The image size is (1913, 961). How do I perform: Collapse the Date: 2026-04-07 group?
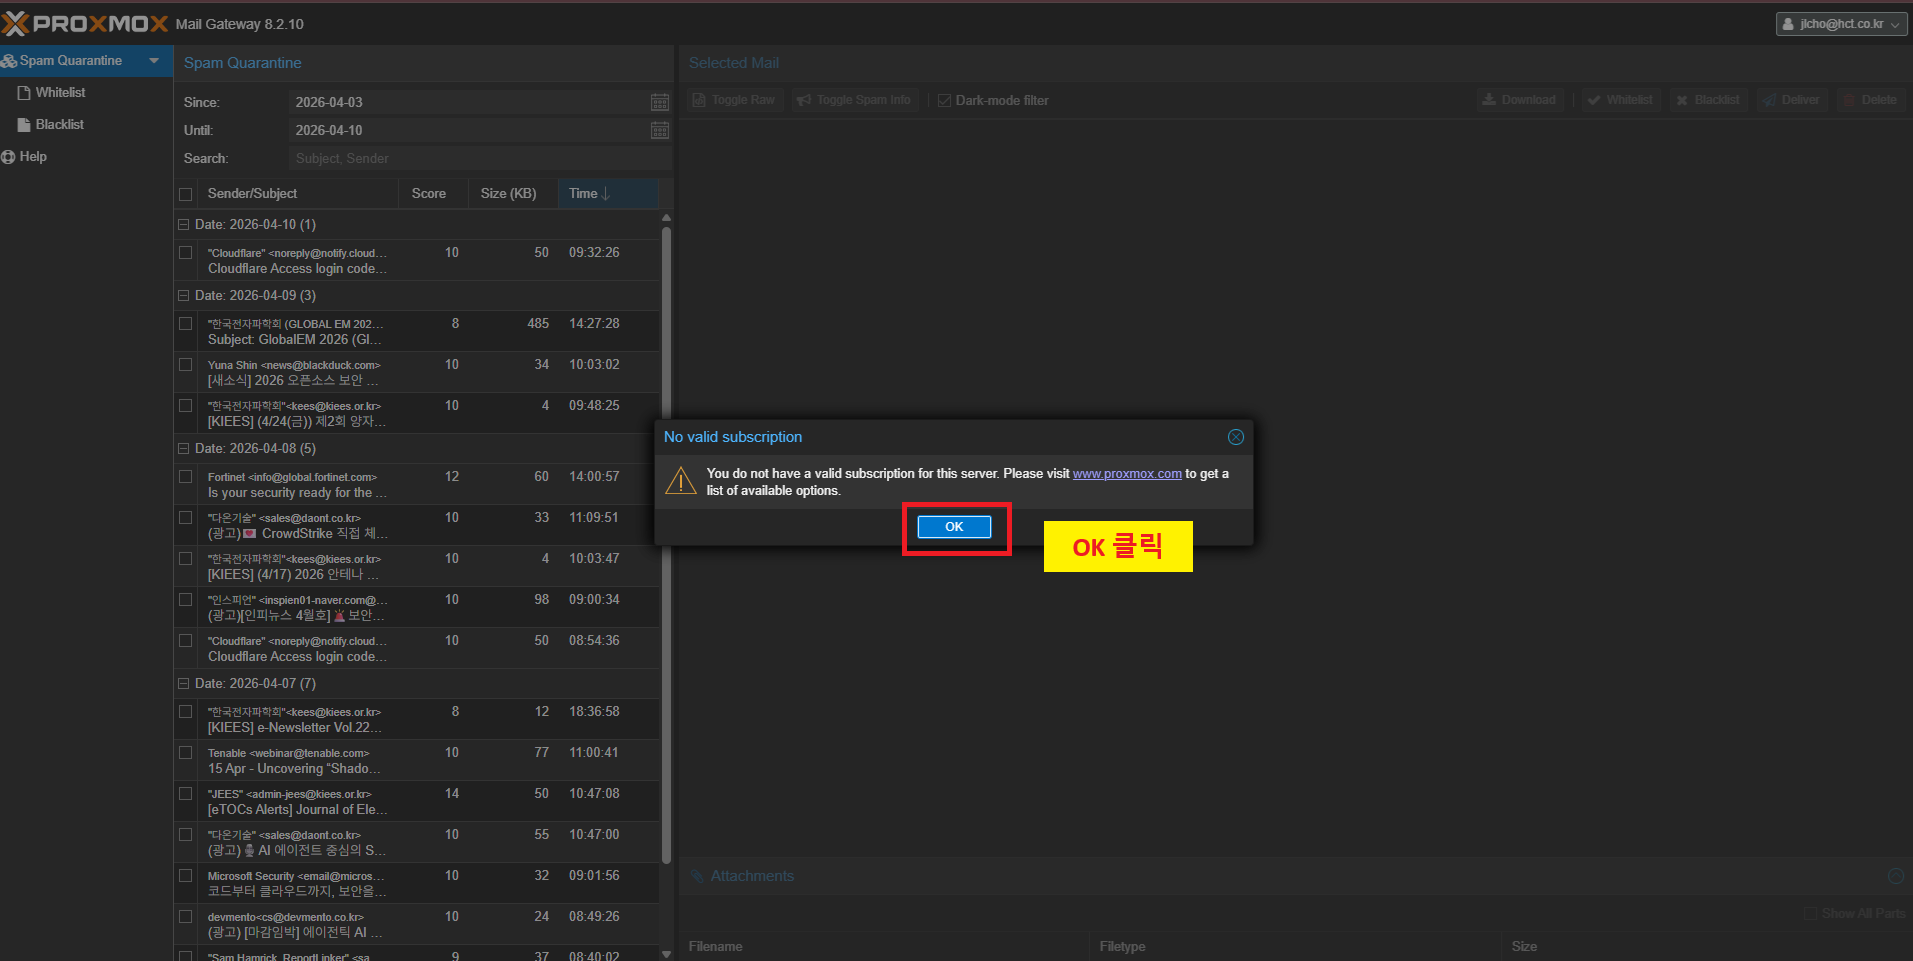(x=183, y=684)
